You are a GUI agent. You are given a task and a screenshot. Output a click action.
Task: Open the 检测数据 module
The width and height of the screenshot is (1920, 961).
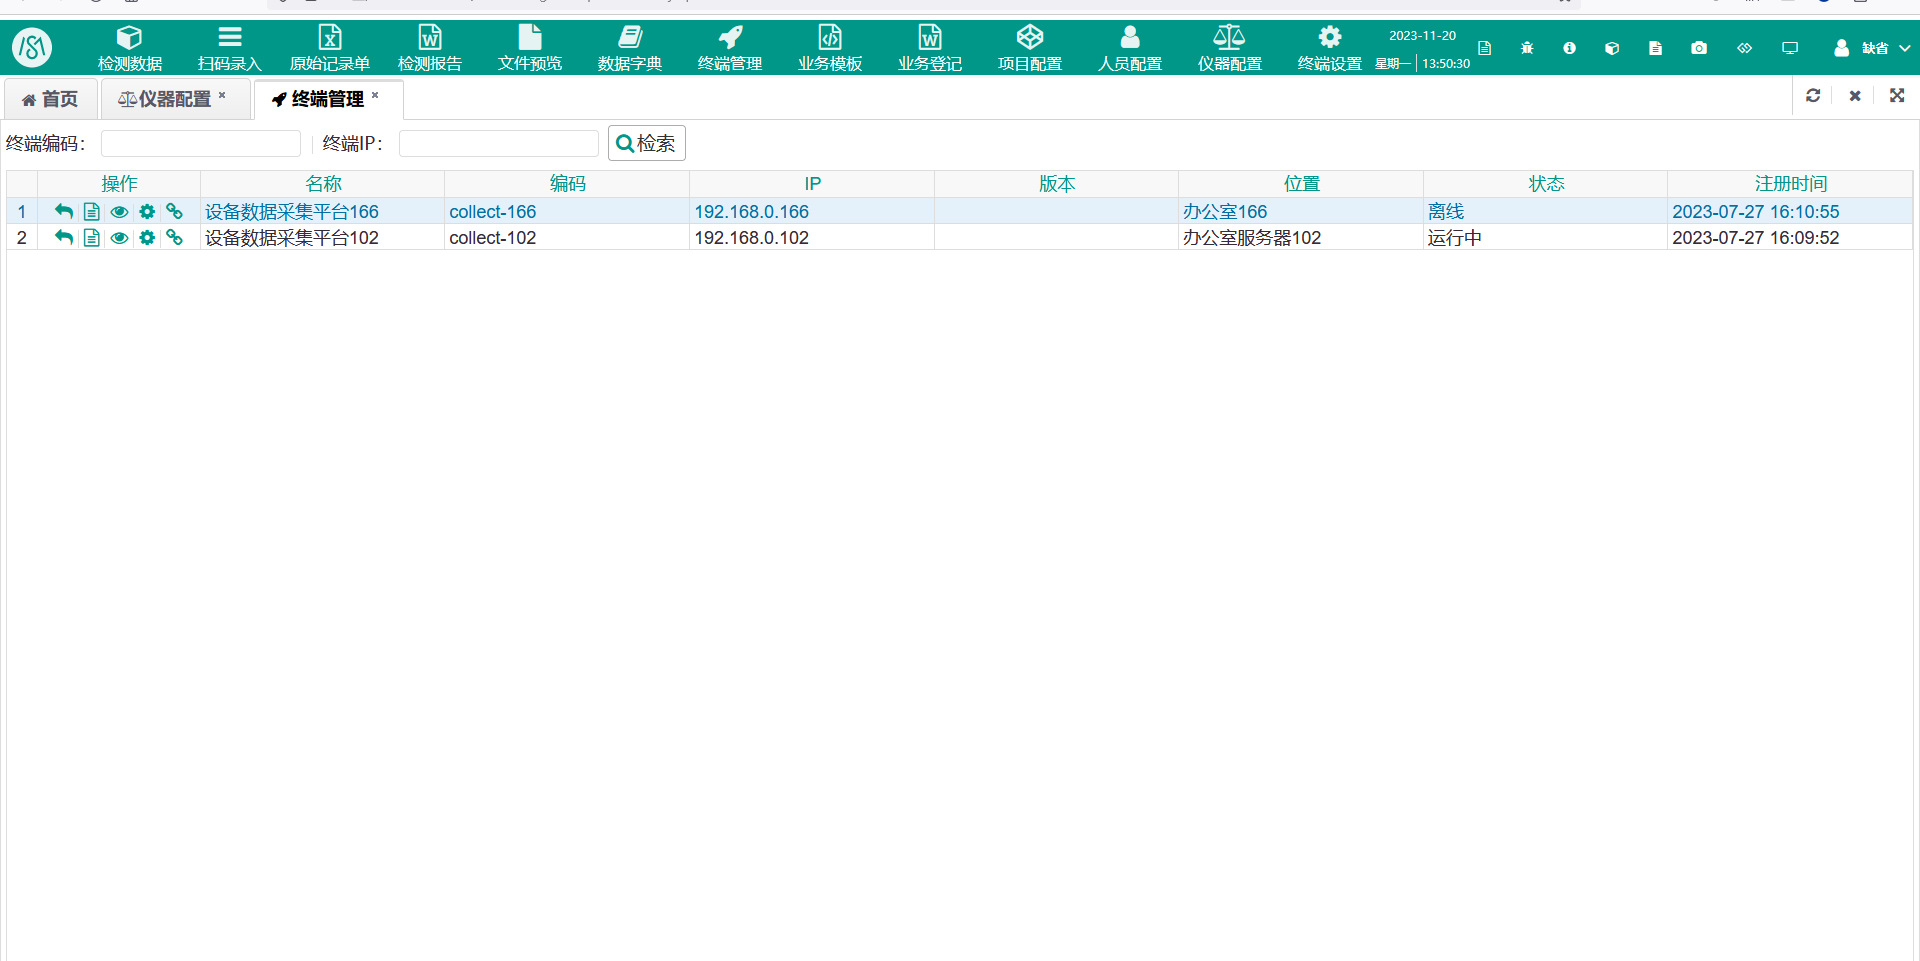tap(130, 48)
